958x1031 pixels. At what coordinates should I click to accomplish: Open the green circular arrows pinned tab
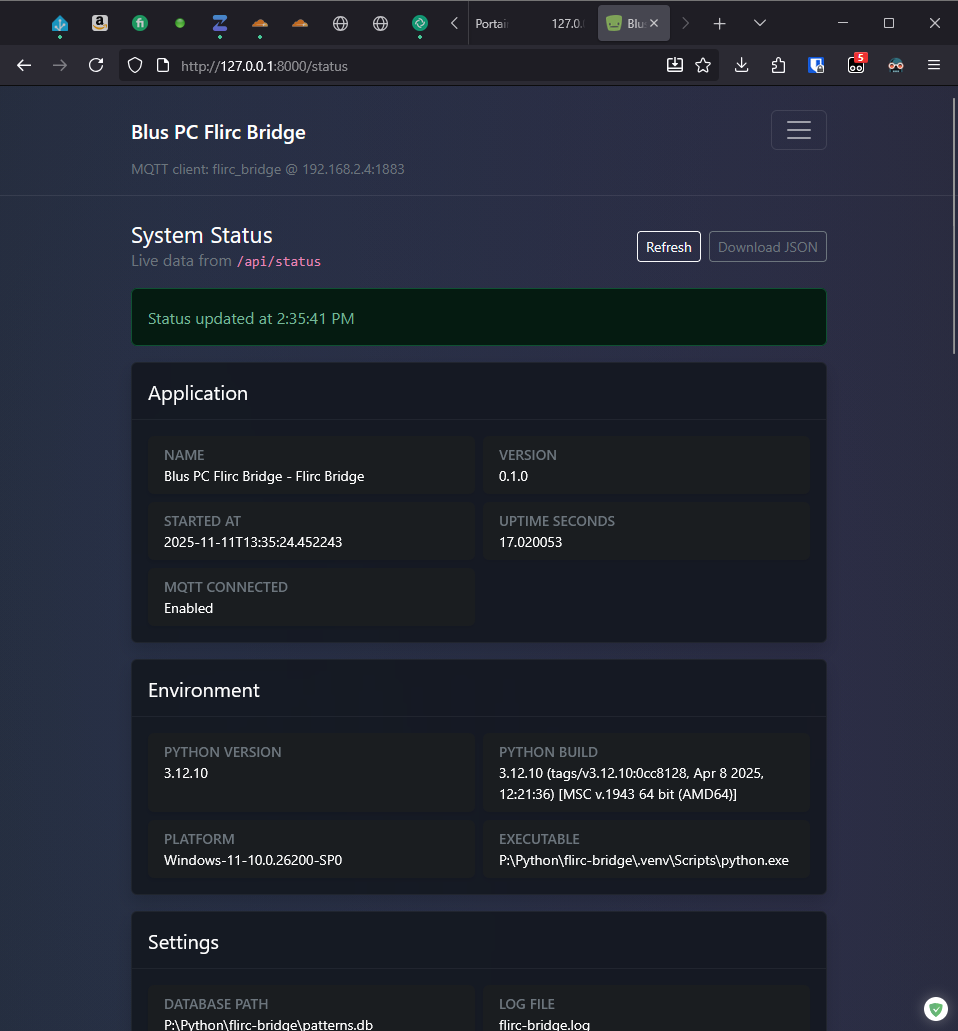point(419,24)
